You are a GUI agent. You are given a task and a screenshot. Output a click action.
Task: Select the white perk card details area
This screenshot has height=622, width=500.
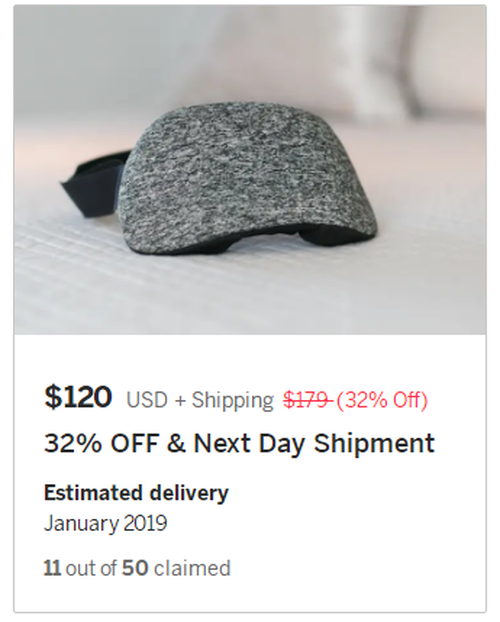tap(250, 473)
